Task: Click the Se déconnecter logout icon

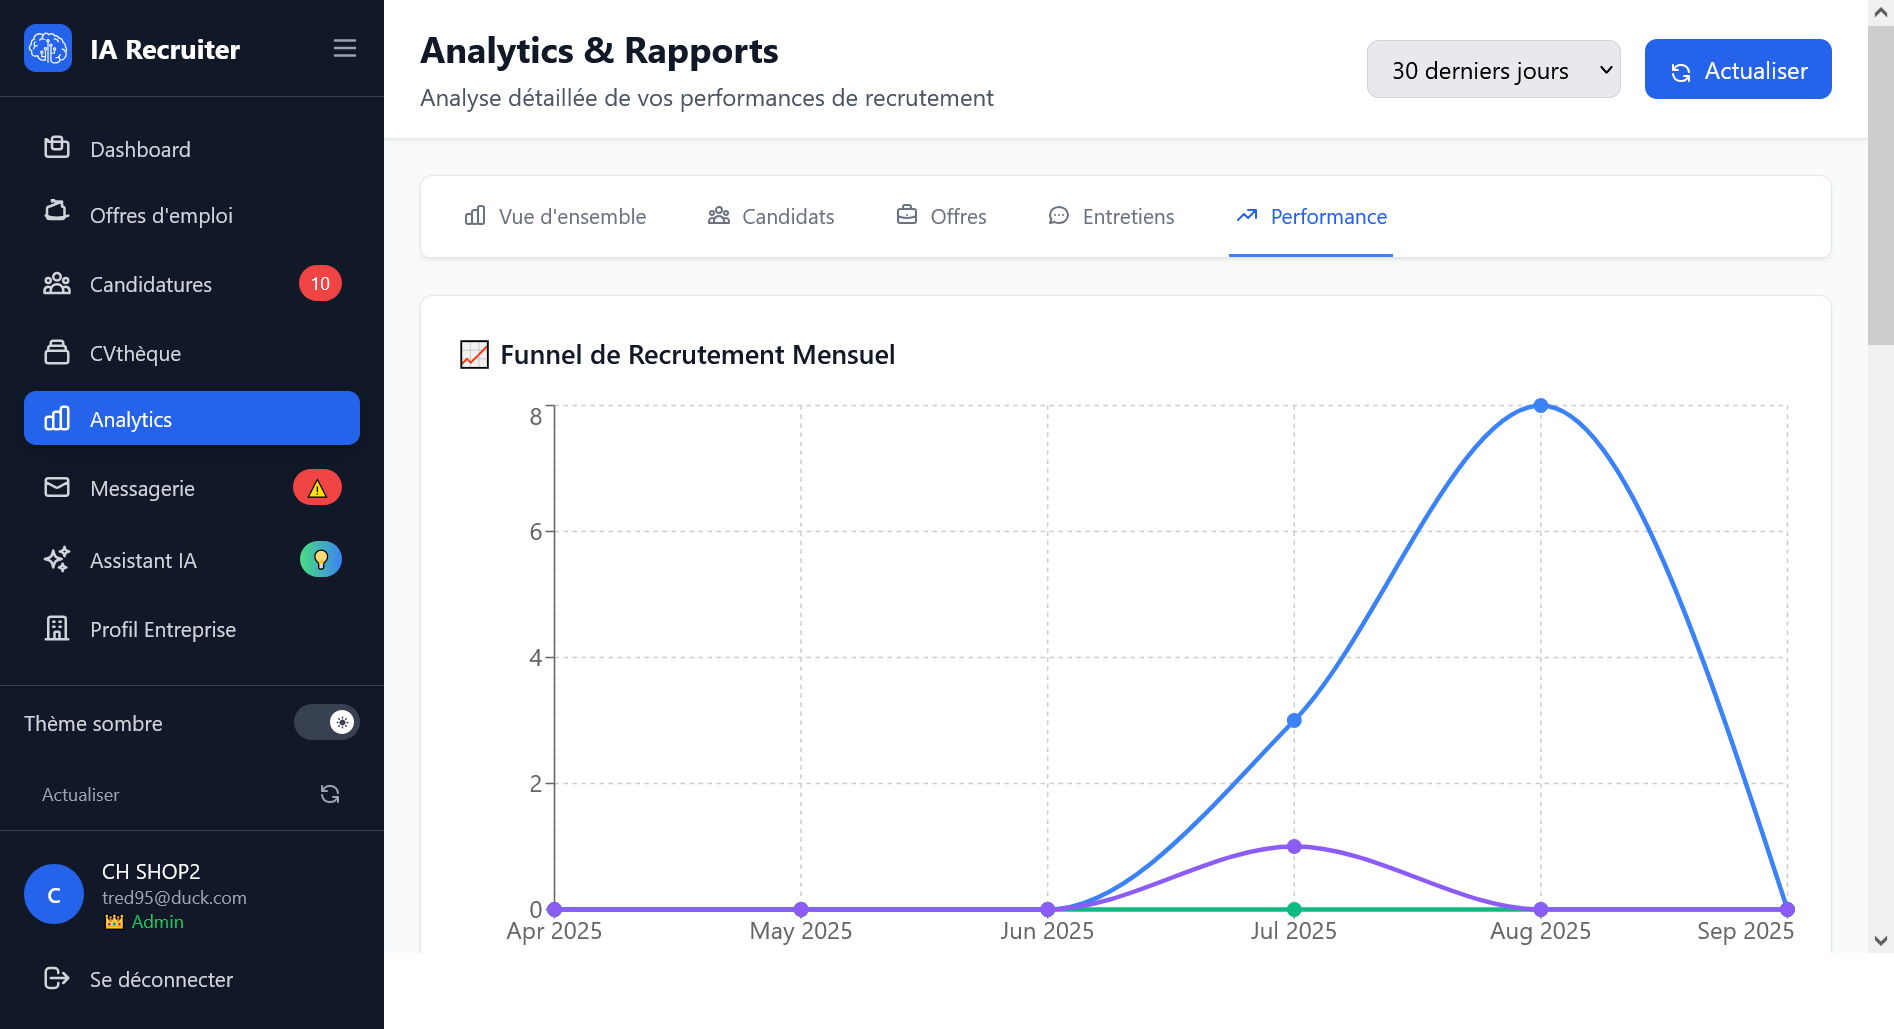Action: pos(54,979)
